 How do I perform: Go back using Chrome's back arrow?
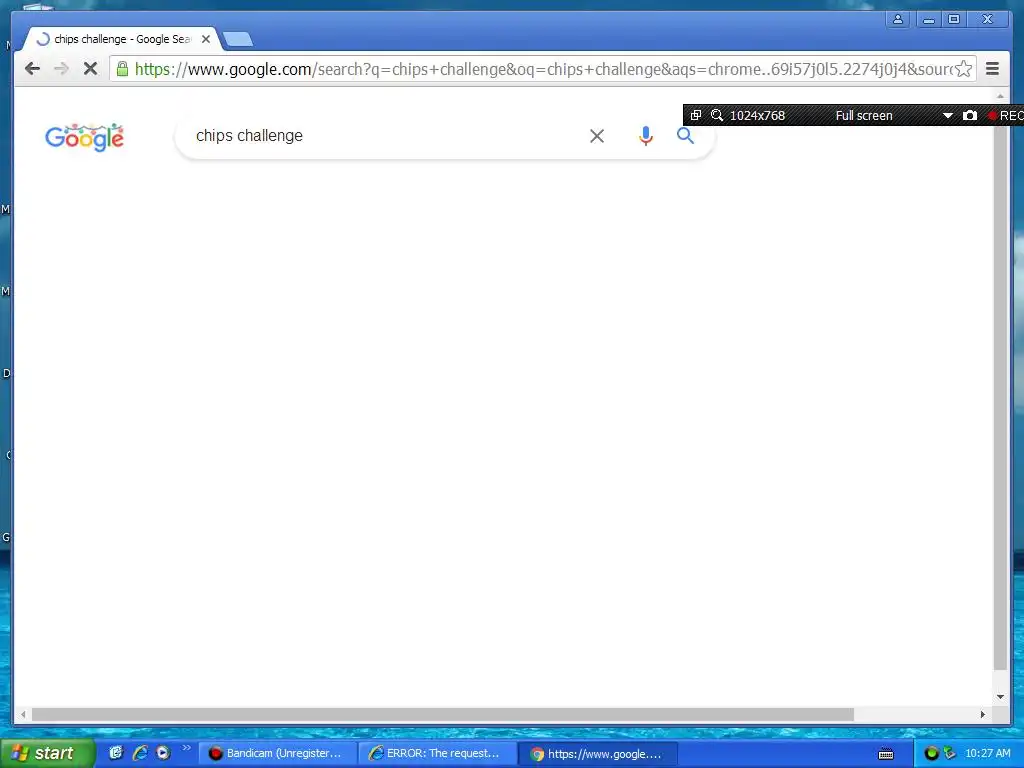(32, 69)
